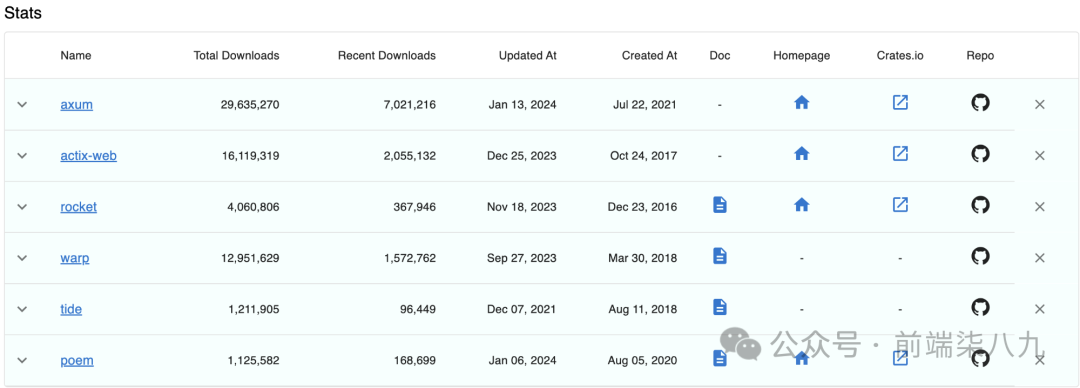Image resolution: width=1080 pixels, height=388 pixels.
Task: Open the axum Crates.io external link icon
Action: click(x=900, y=103)
